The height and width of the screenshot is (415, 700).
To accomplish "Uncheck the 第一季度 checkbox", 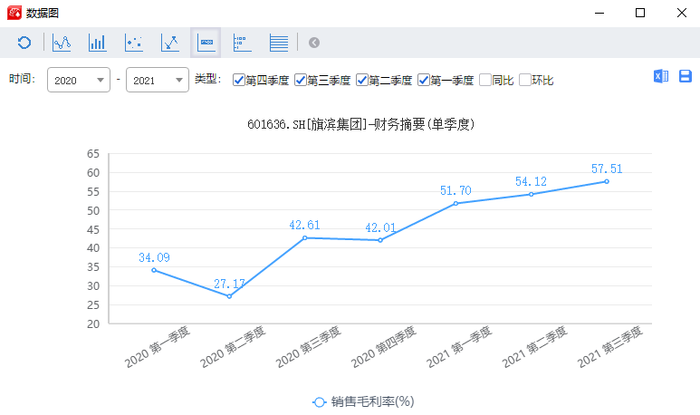I will coord(423,80).
